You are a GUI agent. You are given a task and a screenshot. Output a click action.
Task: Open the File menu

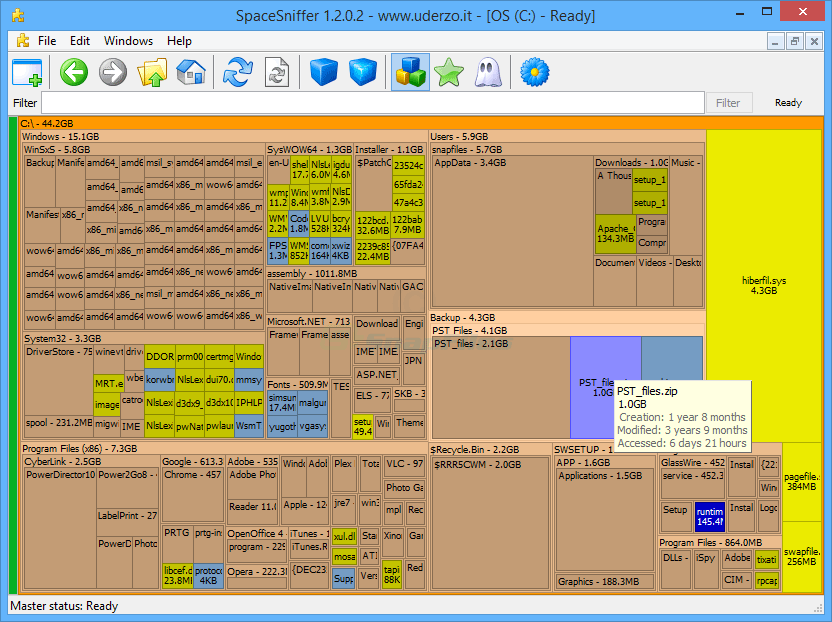[46, 41]
